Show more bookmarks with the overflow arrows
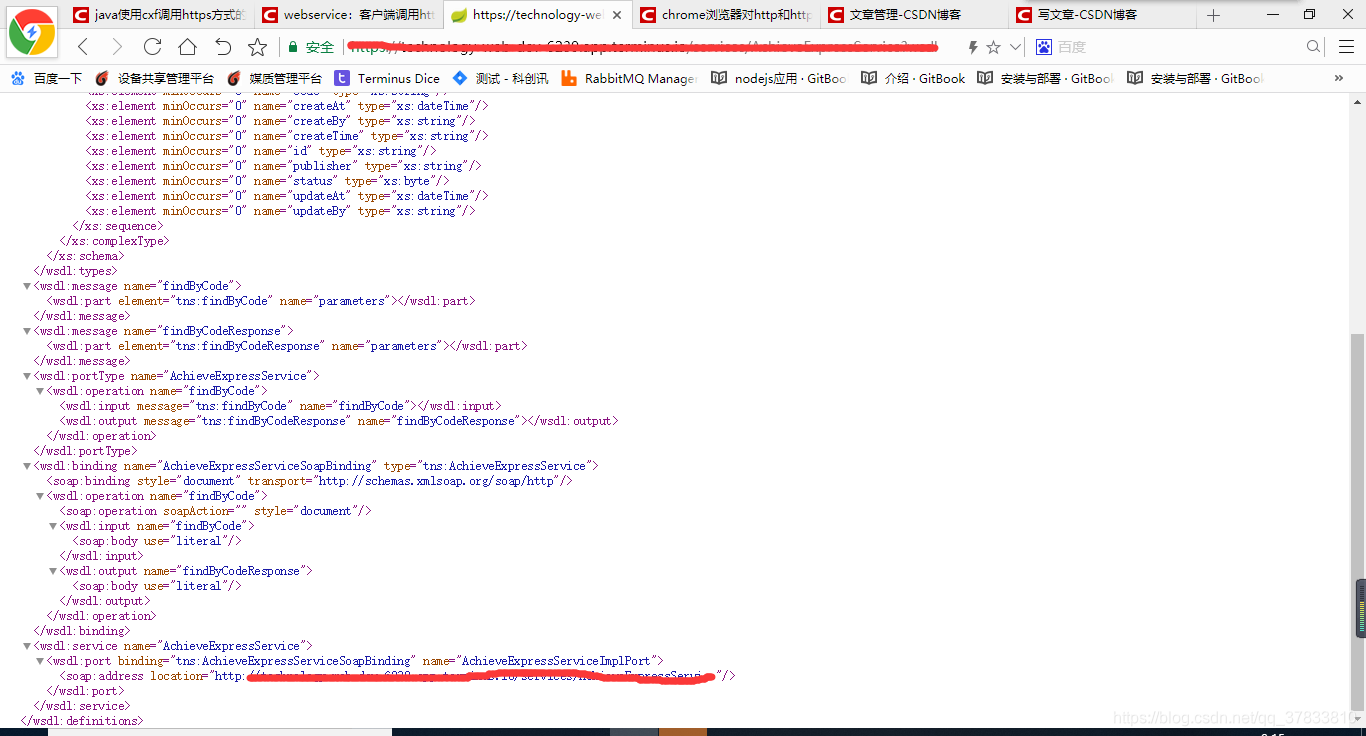The height and width of the screenshot is (736, 1366). [1339, 78]
